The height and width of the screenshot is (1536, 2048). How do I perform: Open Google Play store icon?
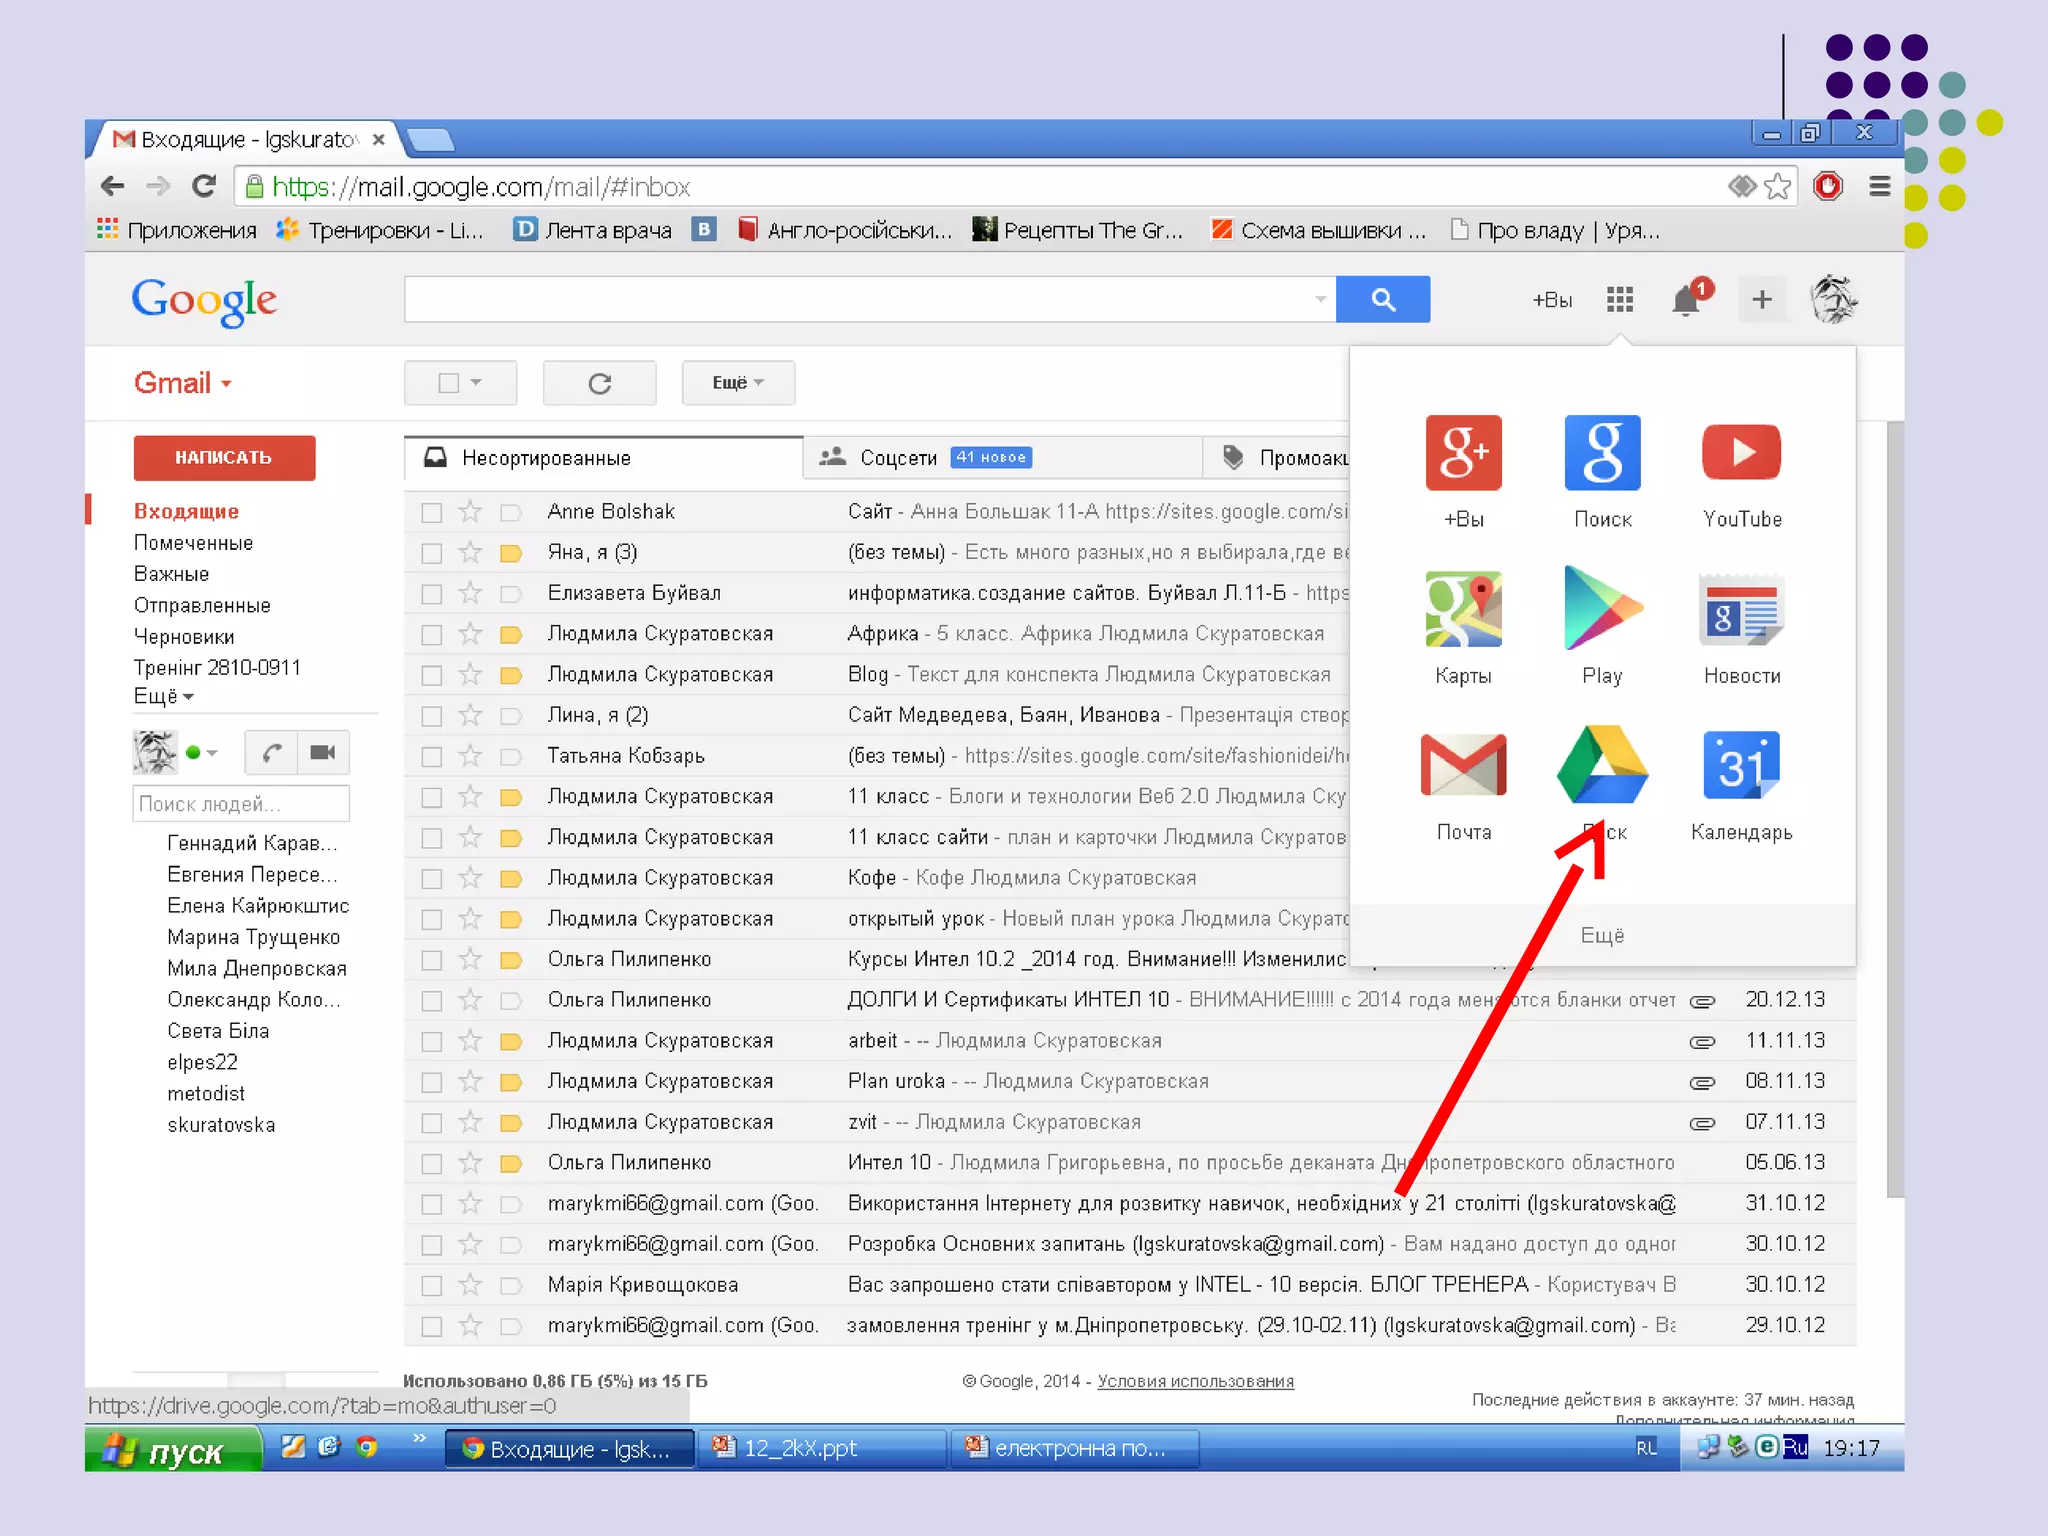[x=1602, y=610]
